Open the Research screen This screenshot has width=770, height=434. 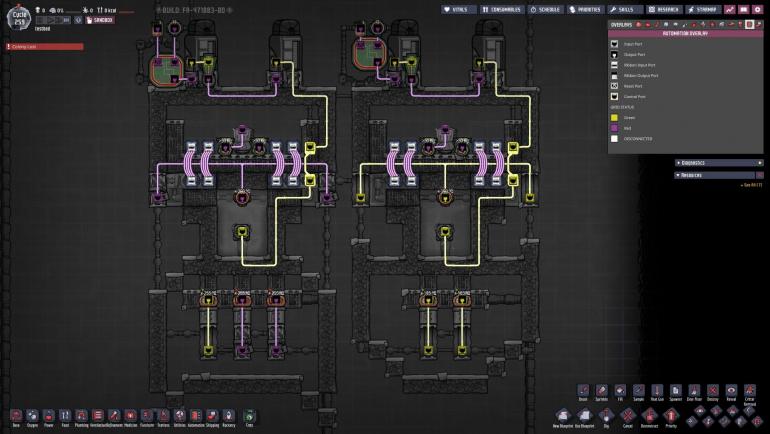tap(664, 9)
